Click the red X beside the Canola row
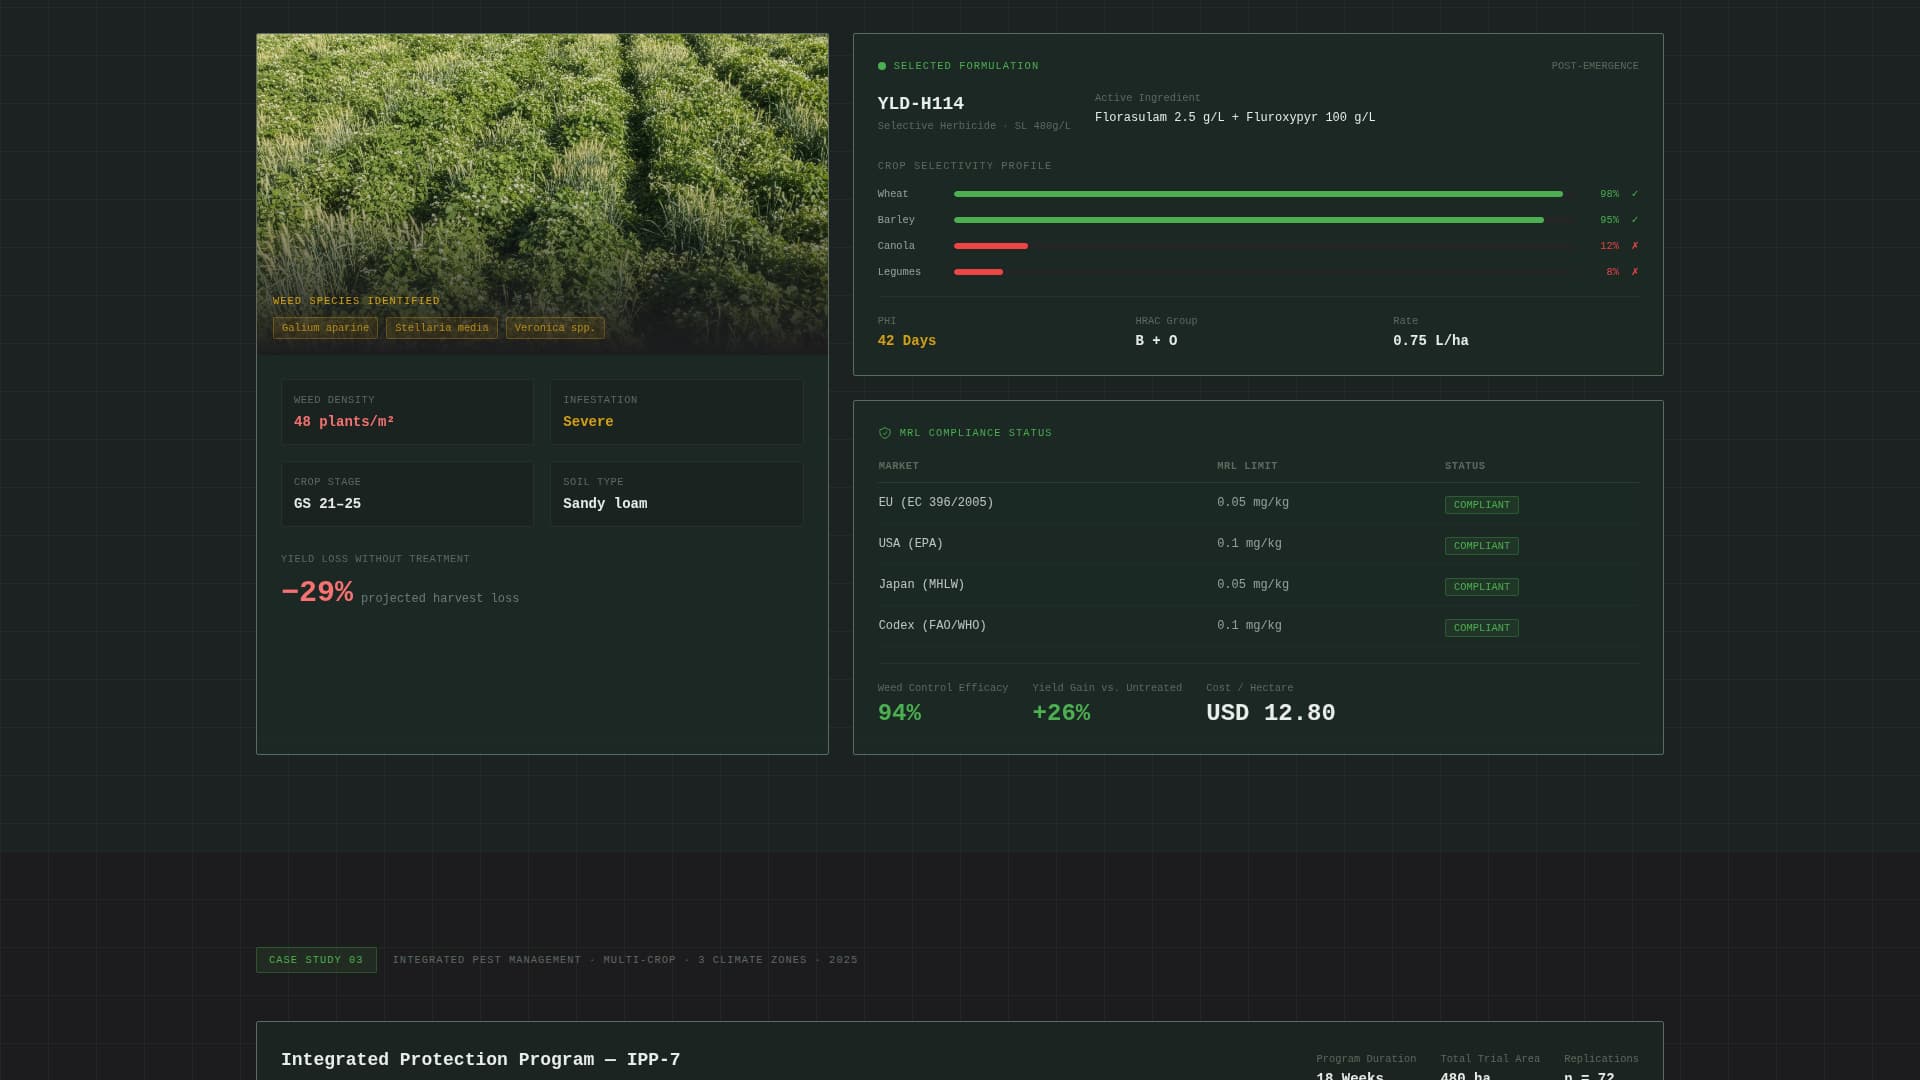 coord(1634,245)
